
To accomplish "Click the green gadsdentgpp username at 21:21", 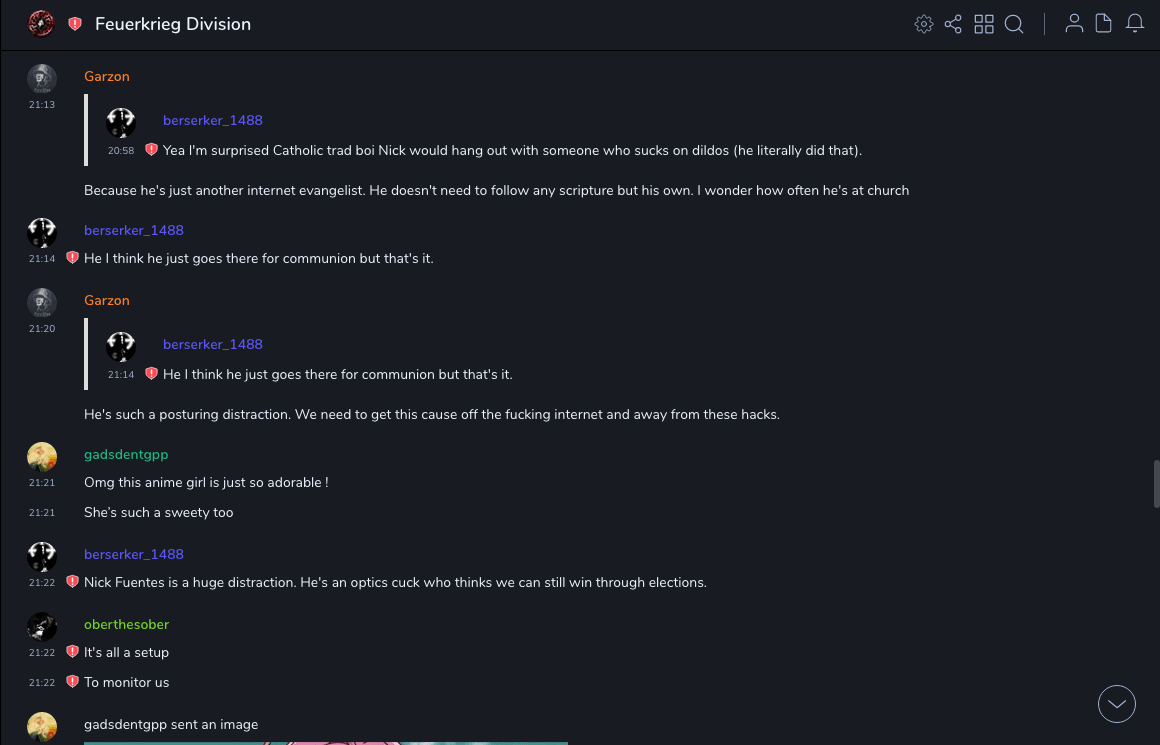I will (126, 455).
